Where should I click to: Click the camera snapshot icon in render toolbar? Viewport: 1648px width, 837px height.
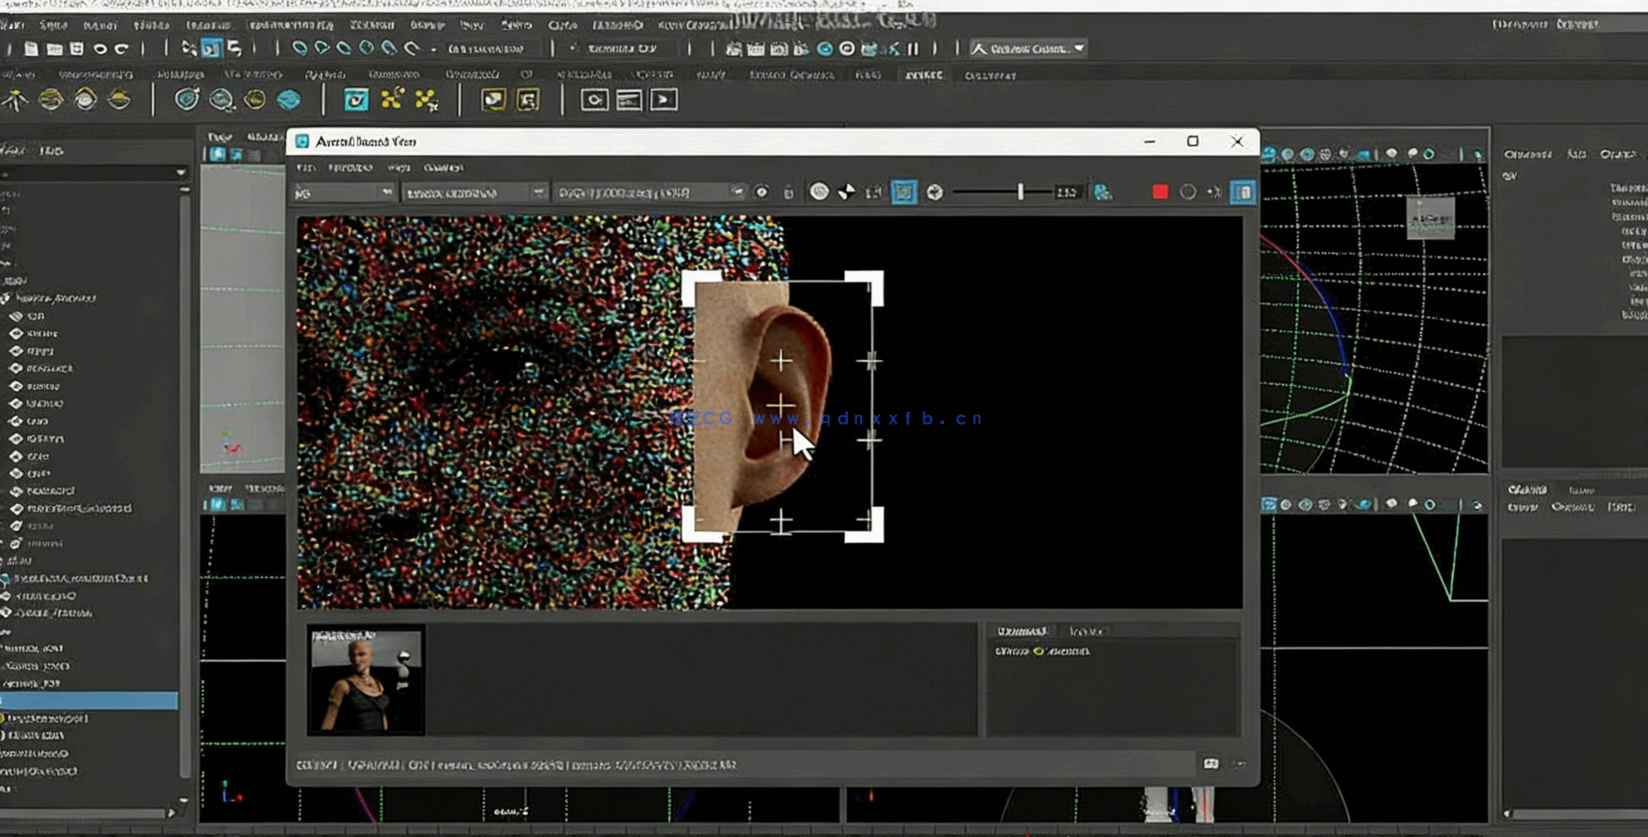762,192
